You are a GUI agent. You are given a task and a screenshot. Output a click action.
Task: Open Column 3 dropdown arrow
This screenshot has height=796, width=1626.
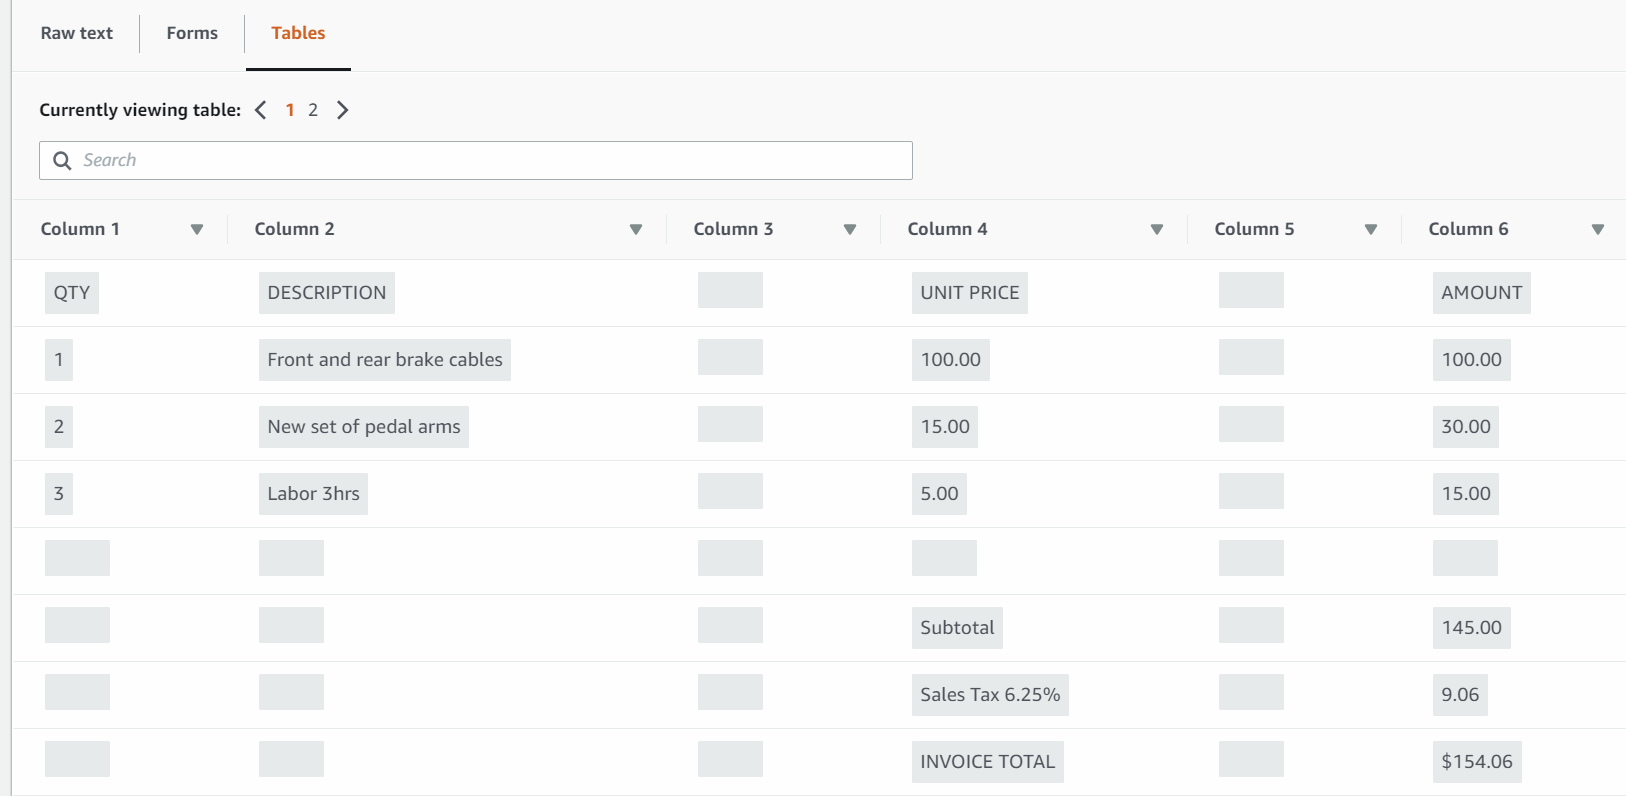(850, 229)
